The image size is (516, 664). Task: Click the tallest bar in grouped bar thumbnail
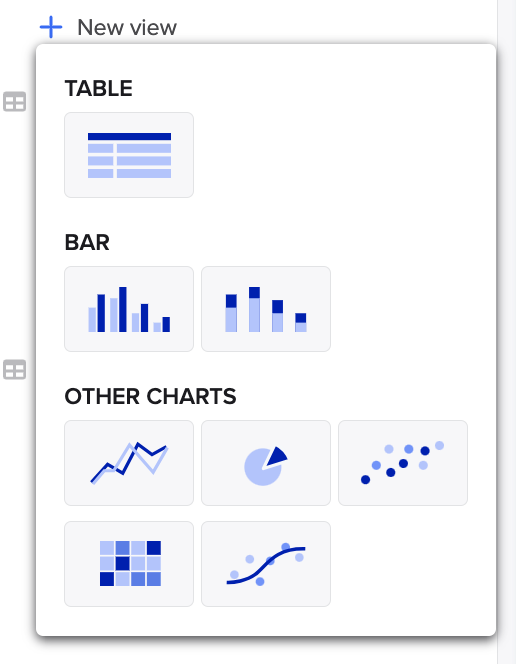pyautogui.click(x=123, y=309)
